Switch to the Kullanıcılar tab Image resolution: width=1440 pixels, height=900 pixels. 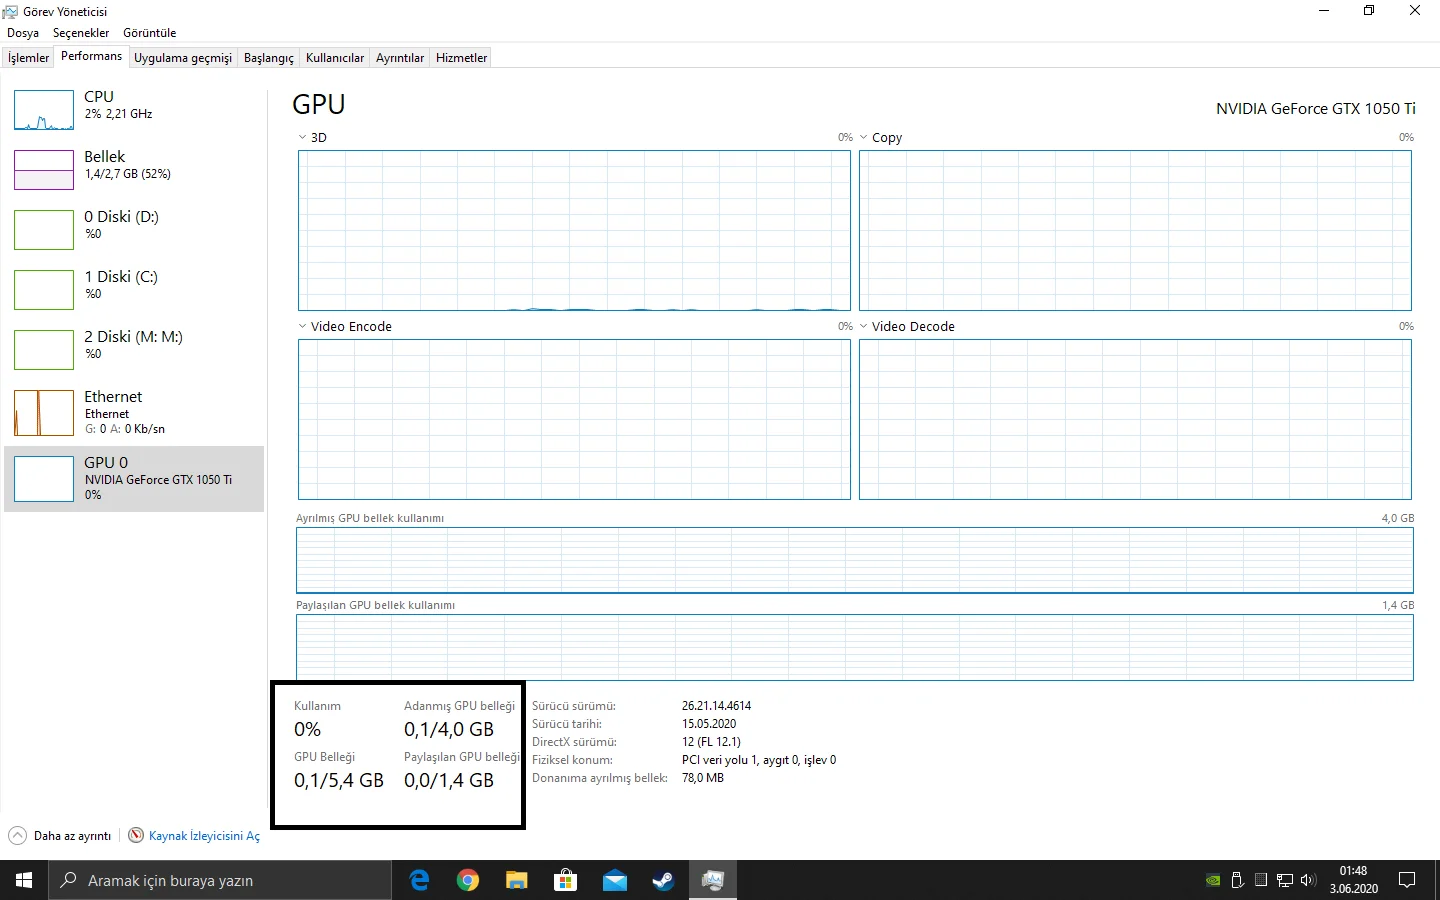coord(335,58)
